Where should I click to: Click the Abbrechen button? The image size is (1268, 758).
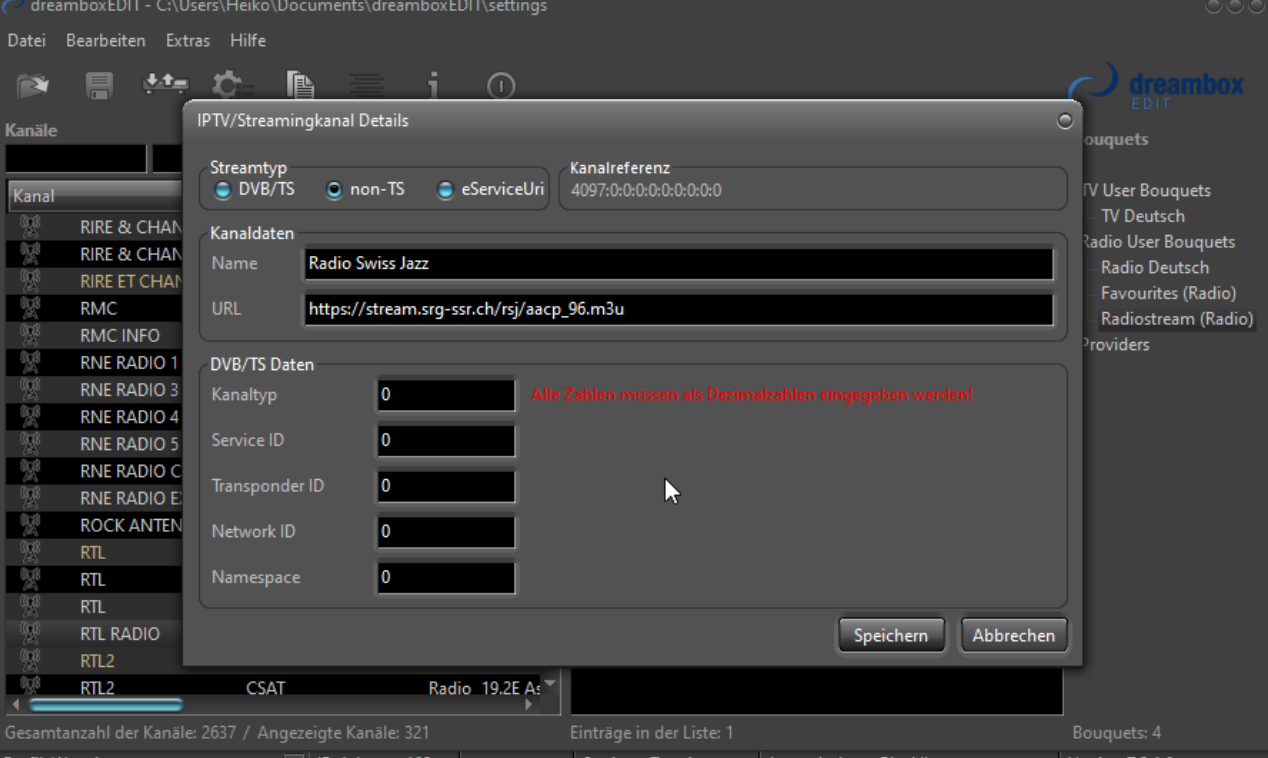tap(1013, 635)
